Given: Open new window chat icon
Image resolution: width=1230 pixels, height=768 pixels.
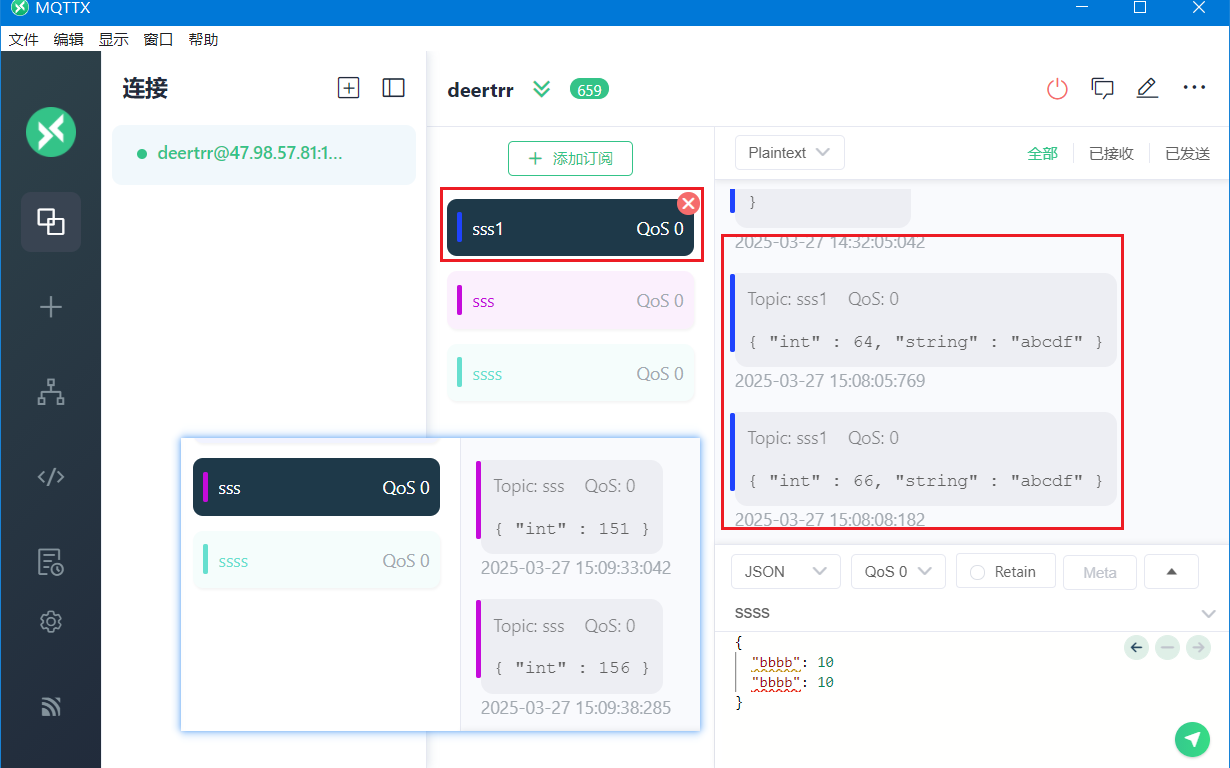Looking at the screenshot, I should (x=1103, y=88).
